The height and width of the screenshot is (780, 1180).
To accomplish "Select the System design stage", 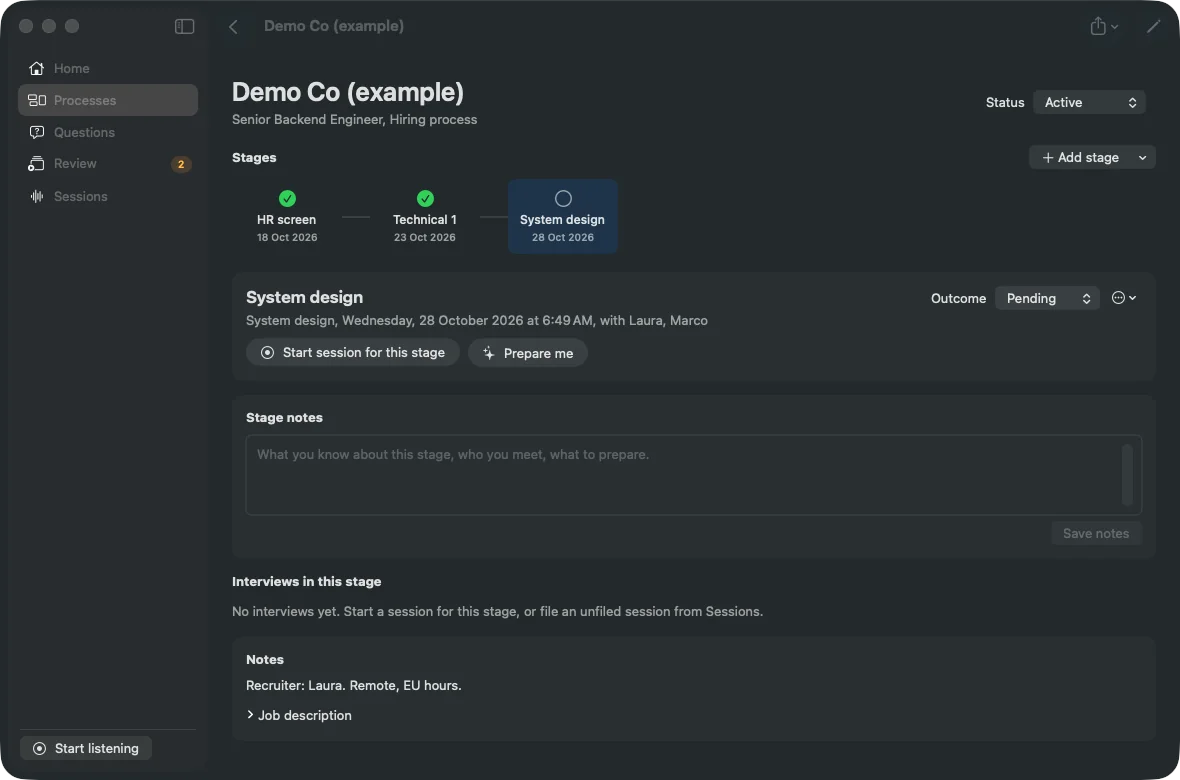I will coord(563,217).
